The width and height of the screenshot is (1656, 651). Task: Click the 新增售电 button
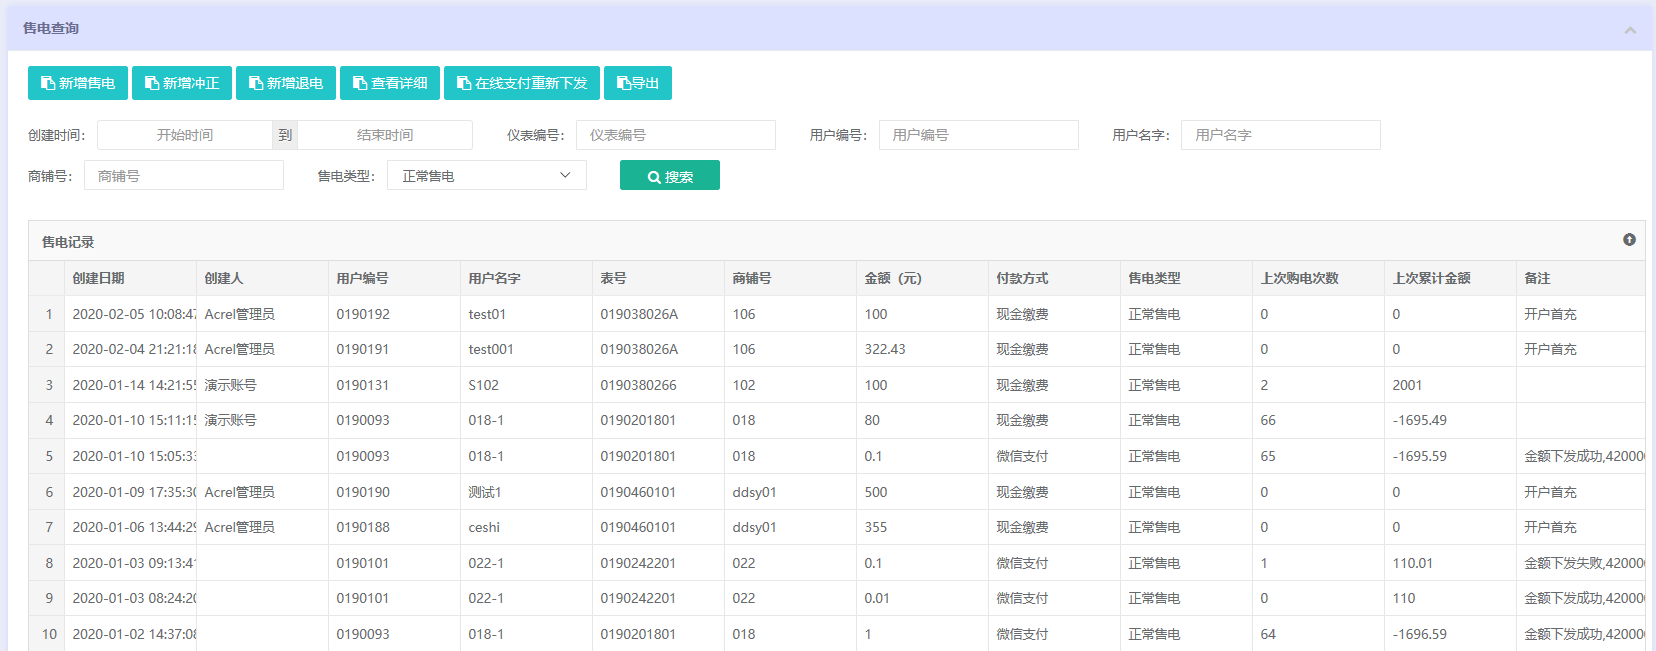click(78, 83)
